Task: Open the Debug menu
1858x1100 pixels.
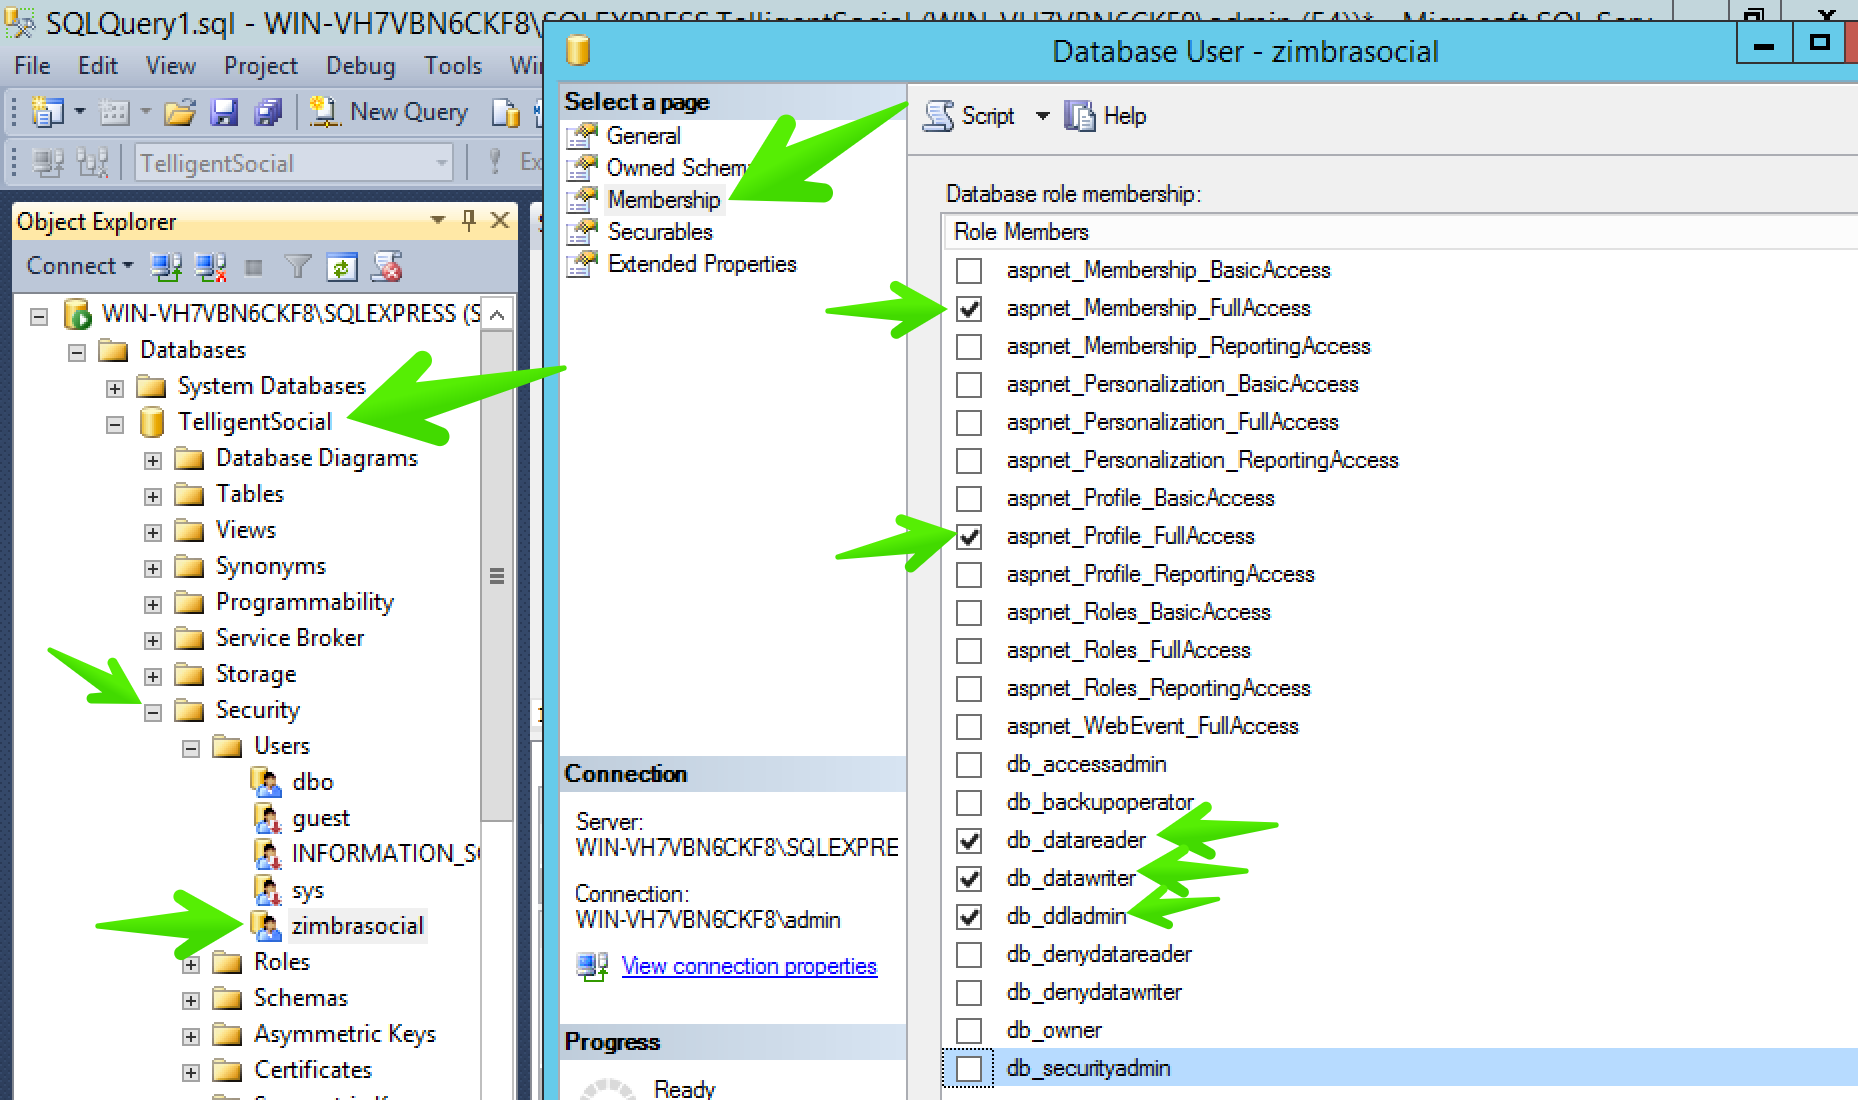Action: click(361, 66)
